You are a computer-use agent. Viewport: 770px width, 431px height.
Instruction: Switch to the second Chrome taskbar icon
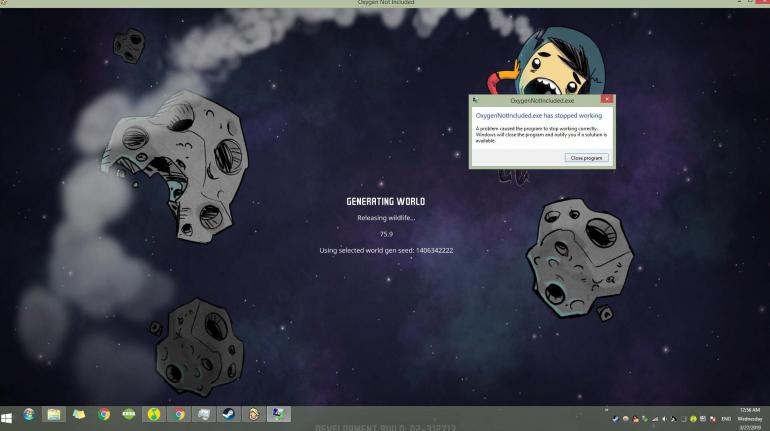(x=179, y=415)
